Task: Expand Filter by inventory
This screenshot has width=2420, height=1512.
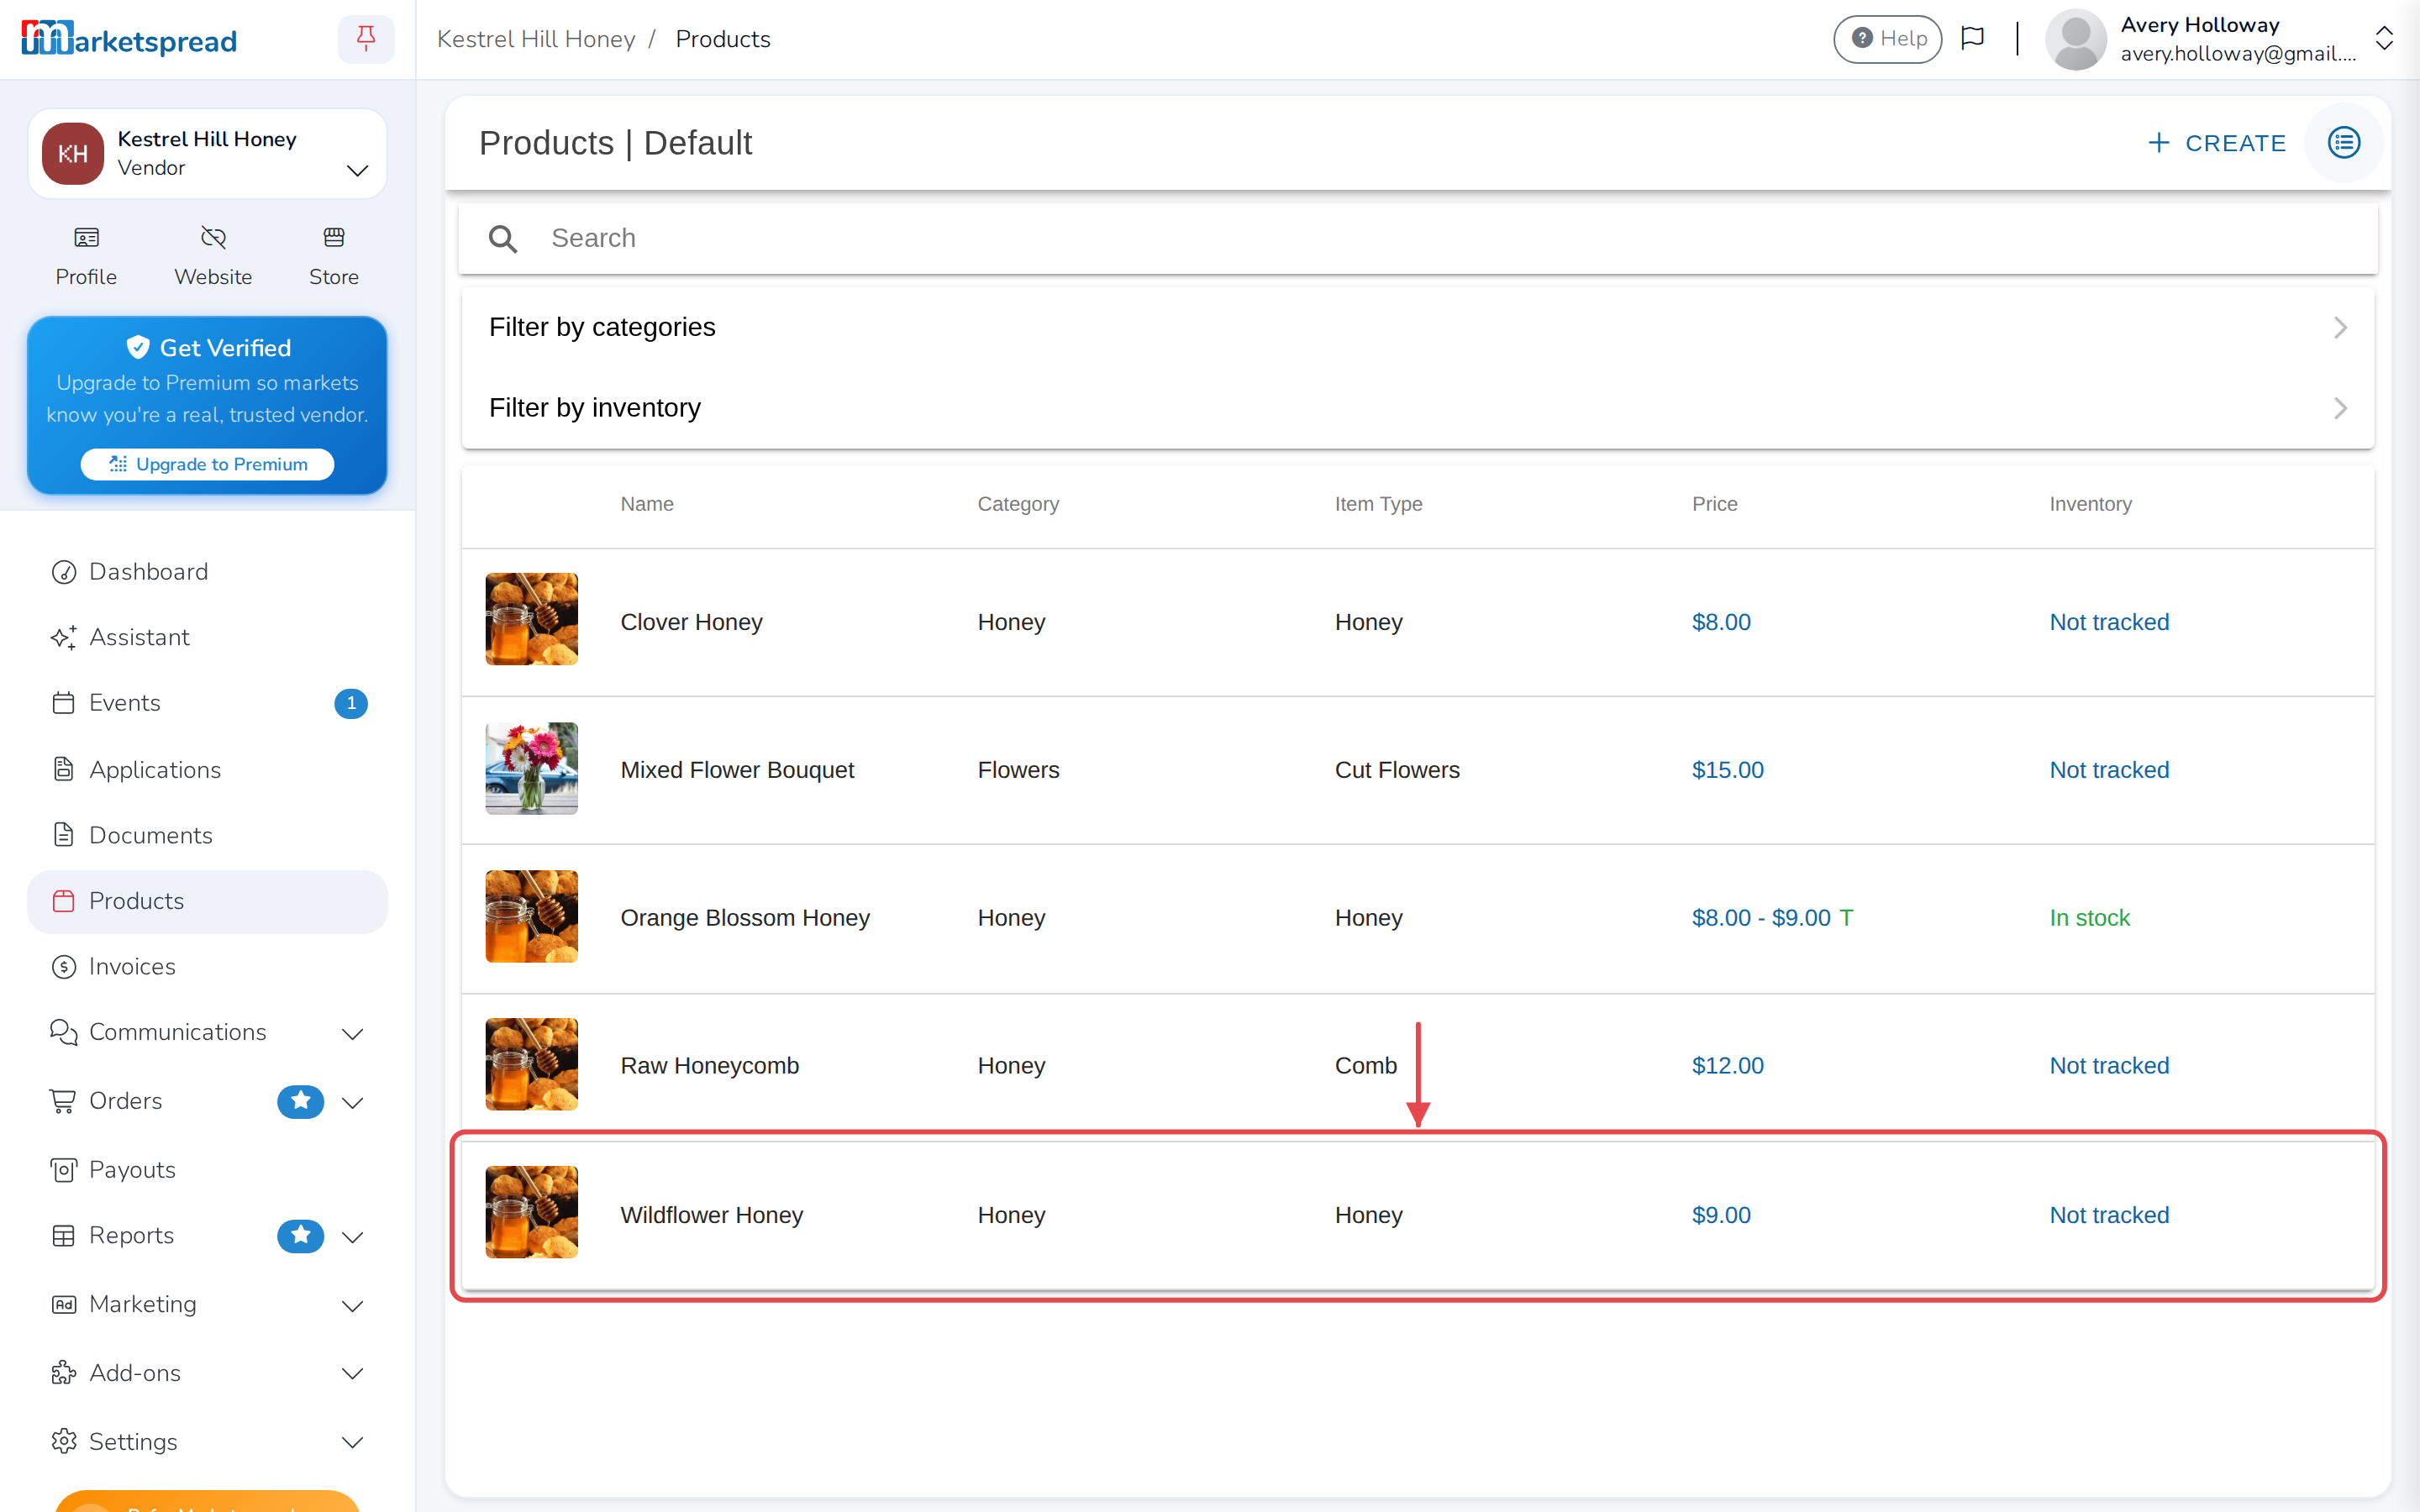Action: tap(1417, 408)
